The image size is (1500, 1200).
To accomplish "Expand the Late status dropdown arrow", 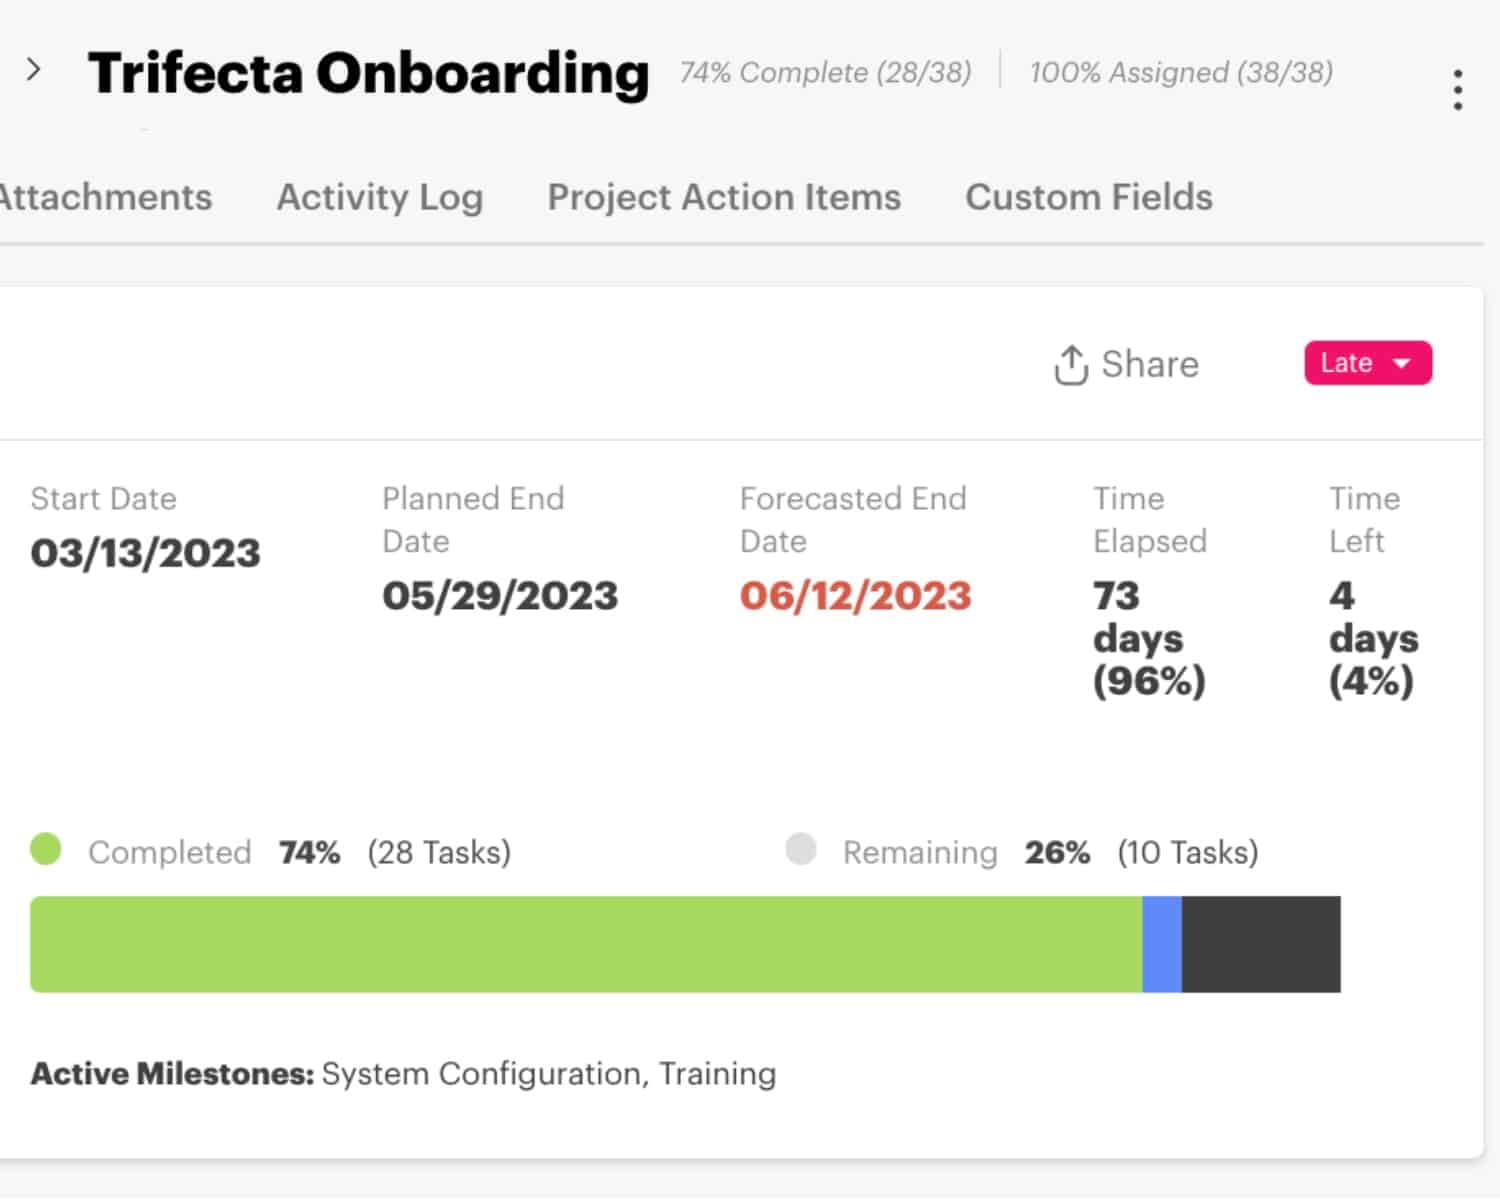I will point(1404,364).
